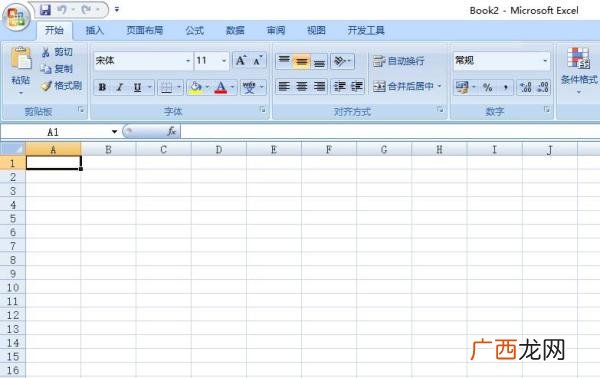Apply yellow fill color bucket

tap(196, 88)
